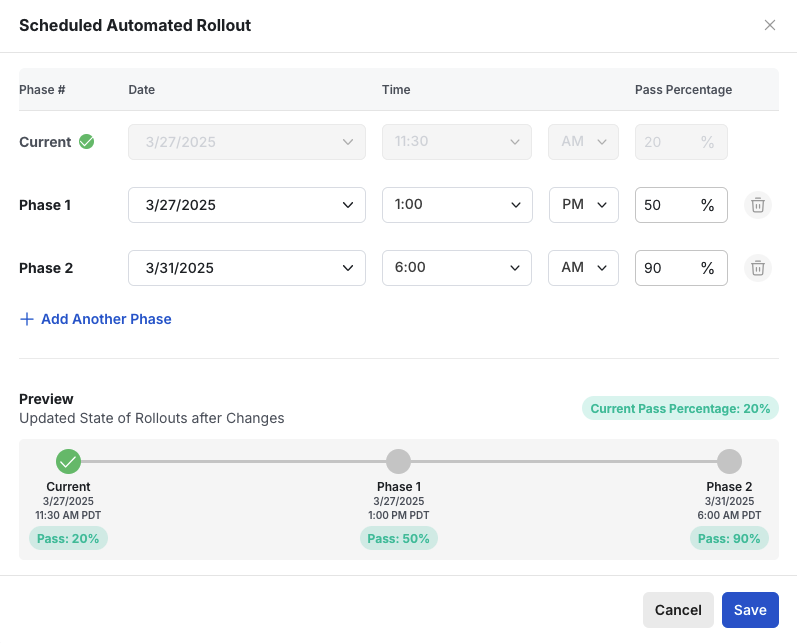797x643 pixels.
Task: Delete Phase 1 using its trash icon
Action: [758, 205]
